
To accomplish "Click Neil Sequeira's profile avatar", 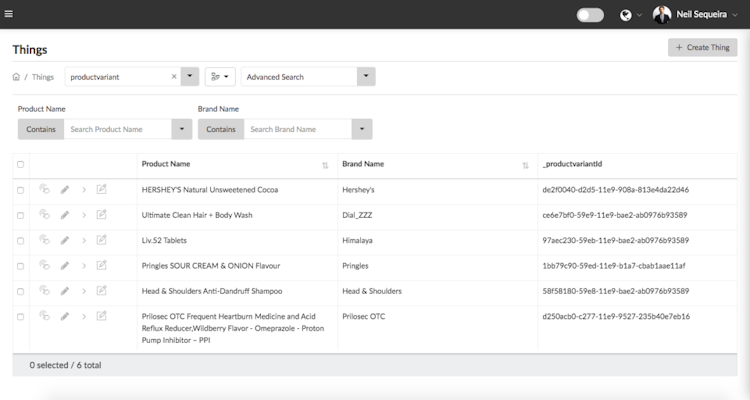I will point(662,15).
